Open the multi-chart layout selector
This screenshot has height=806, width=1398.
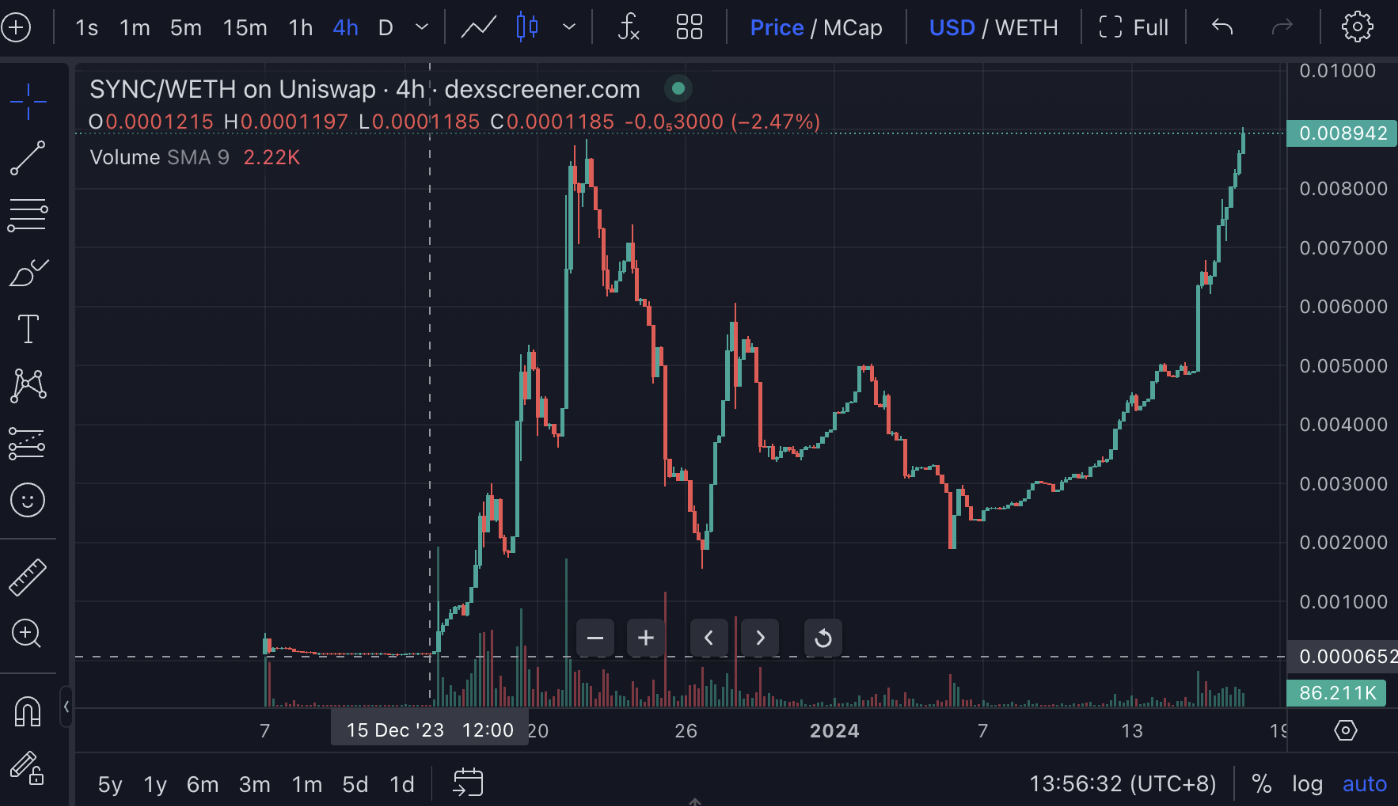coord(690,27)
